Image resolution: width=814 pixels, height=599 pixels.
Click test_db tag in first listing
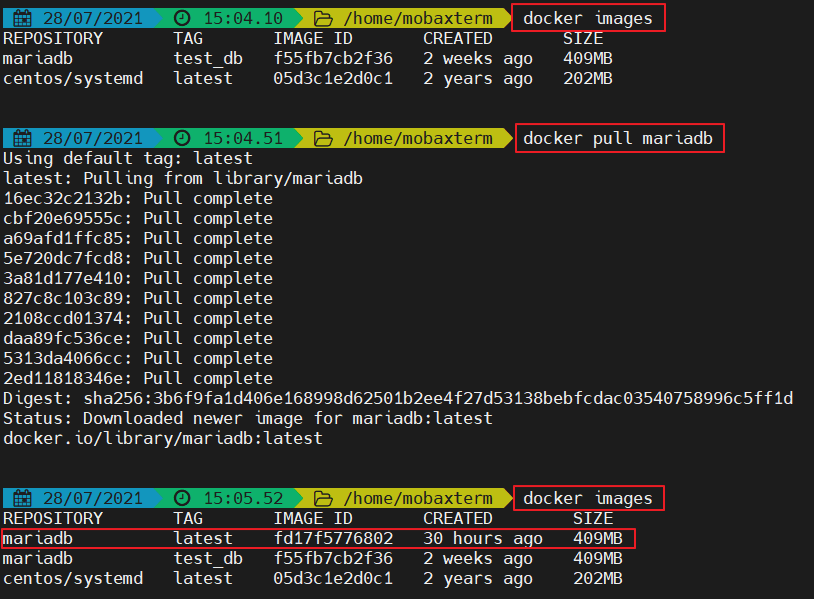pos(208,59)
